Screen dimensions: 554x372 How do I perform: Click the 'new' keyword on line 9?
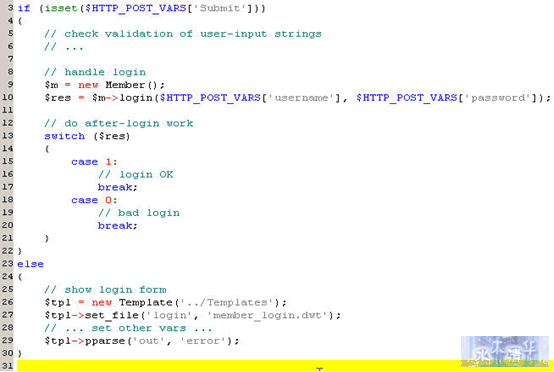tap(88, 85)
